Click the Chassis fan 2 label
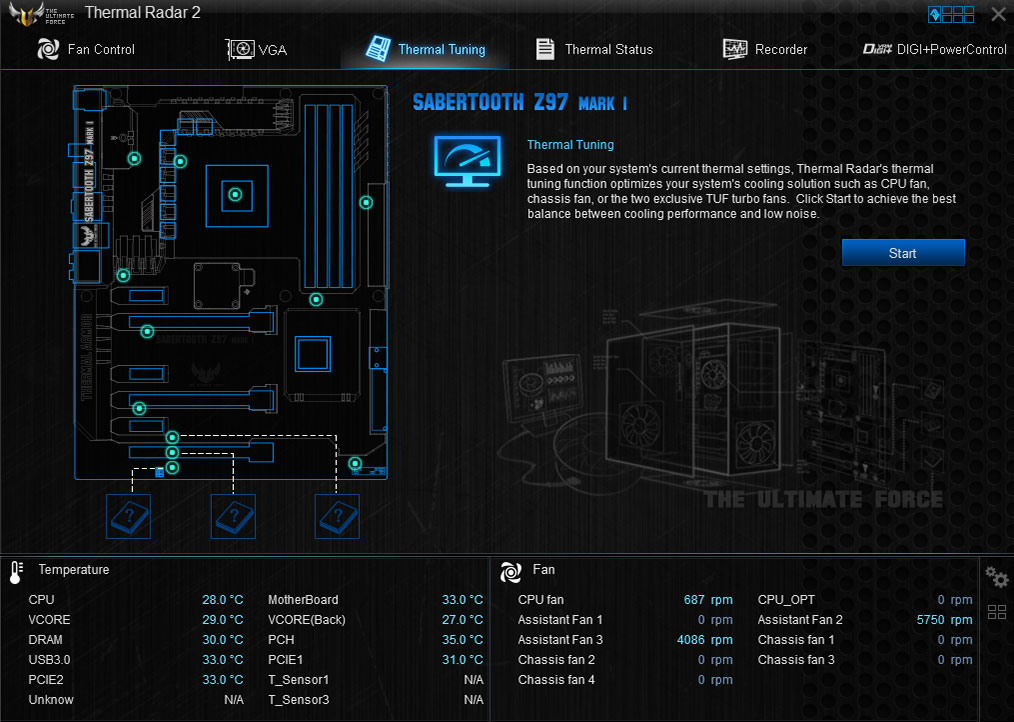Viewport: 1014px width, 722px height. pyautogui.click(x=556, y=660)
